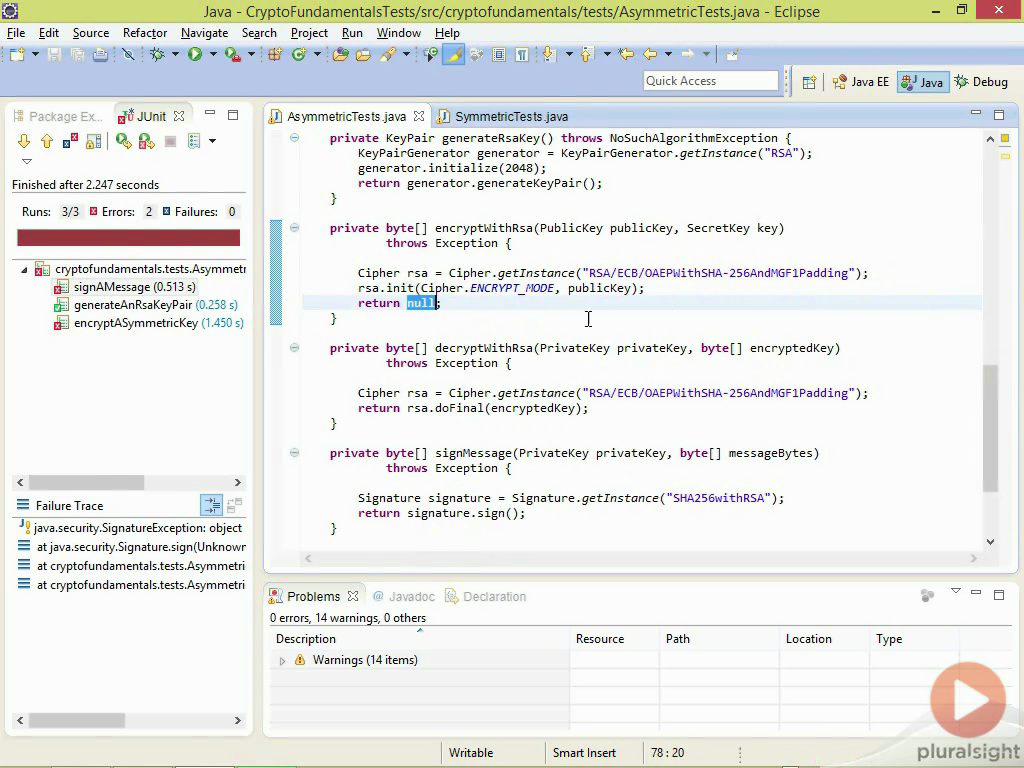The height and width of the screenshot is (768, 1024).
Task: Open the Window menu
Action: coord(398,33)
